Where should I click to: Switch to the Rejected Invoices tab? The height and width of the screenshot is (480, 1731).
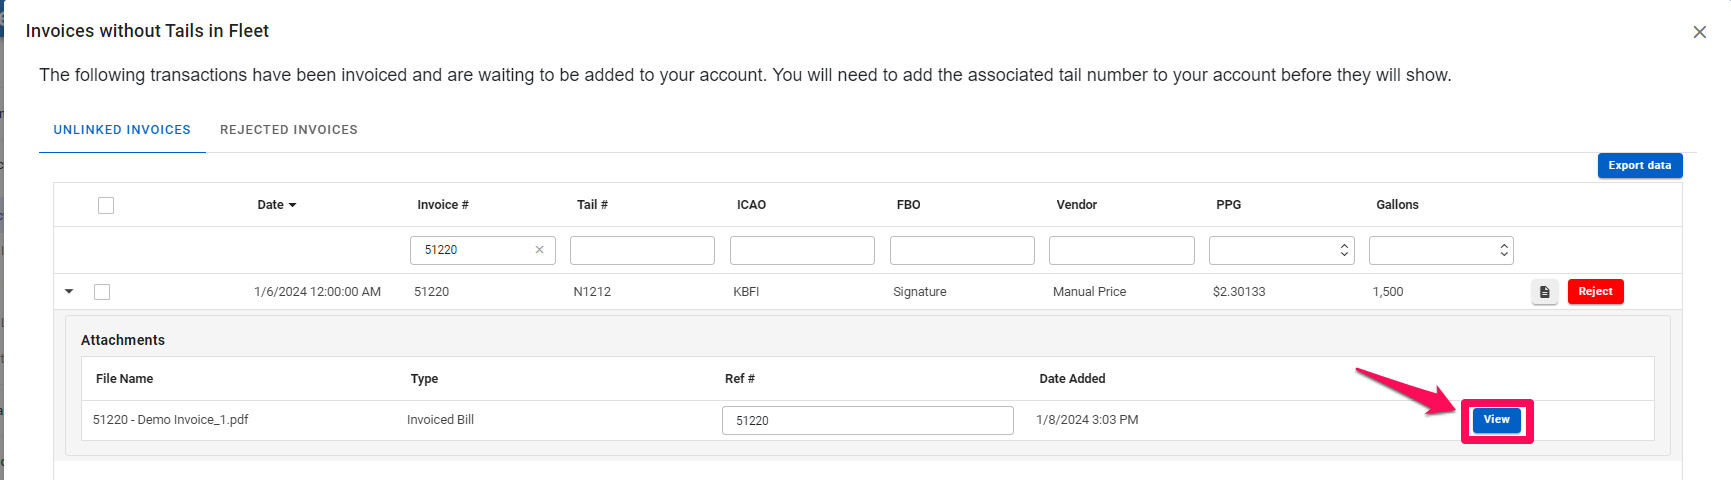click(x=289, y=130)
